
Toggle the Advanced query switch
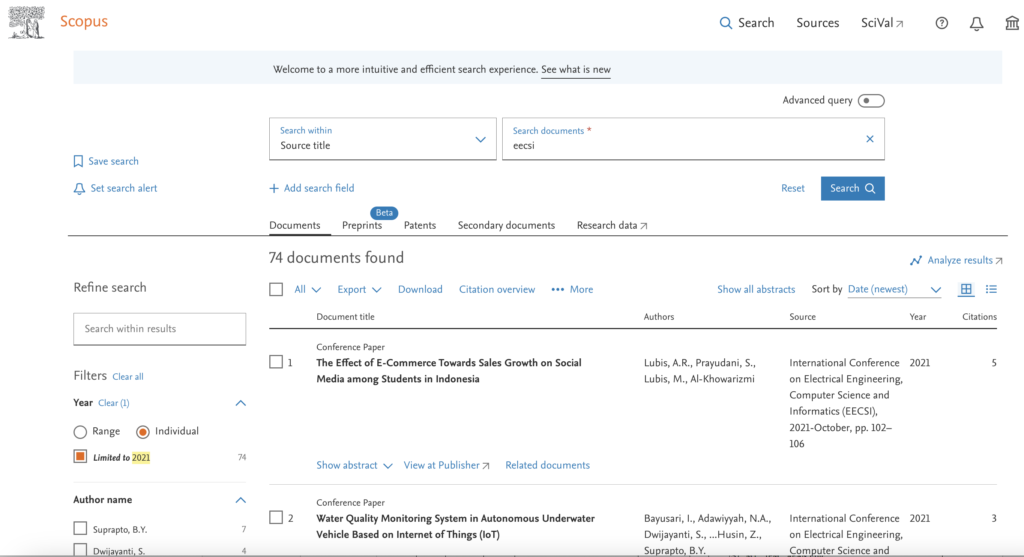point(871,100)
